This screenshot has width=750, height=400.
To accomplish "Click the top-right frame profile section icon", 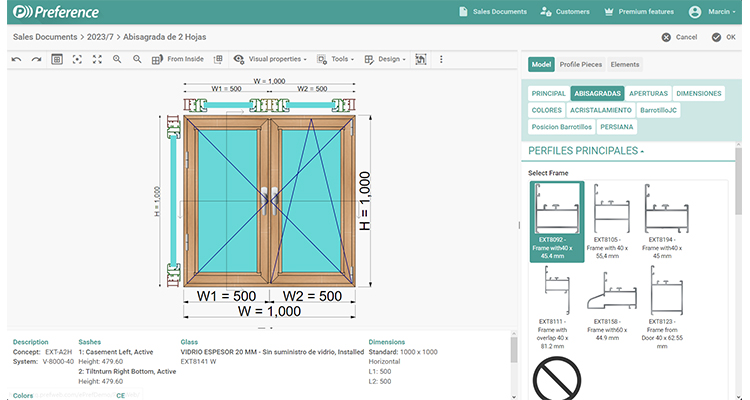I will point(344,105).
